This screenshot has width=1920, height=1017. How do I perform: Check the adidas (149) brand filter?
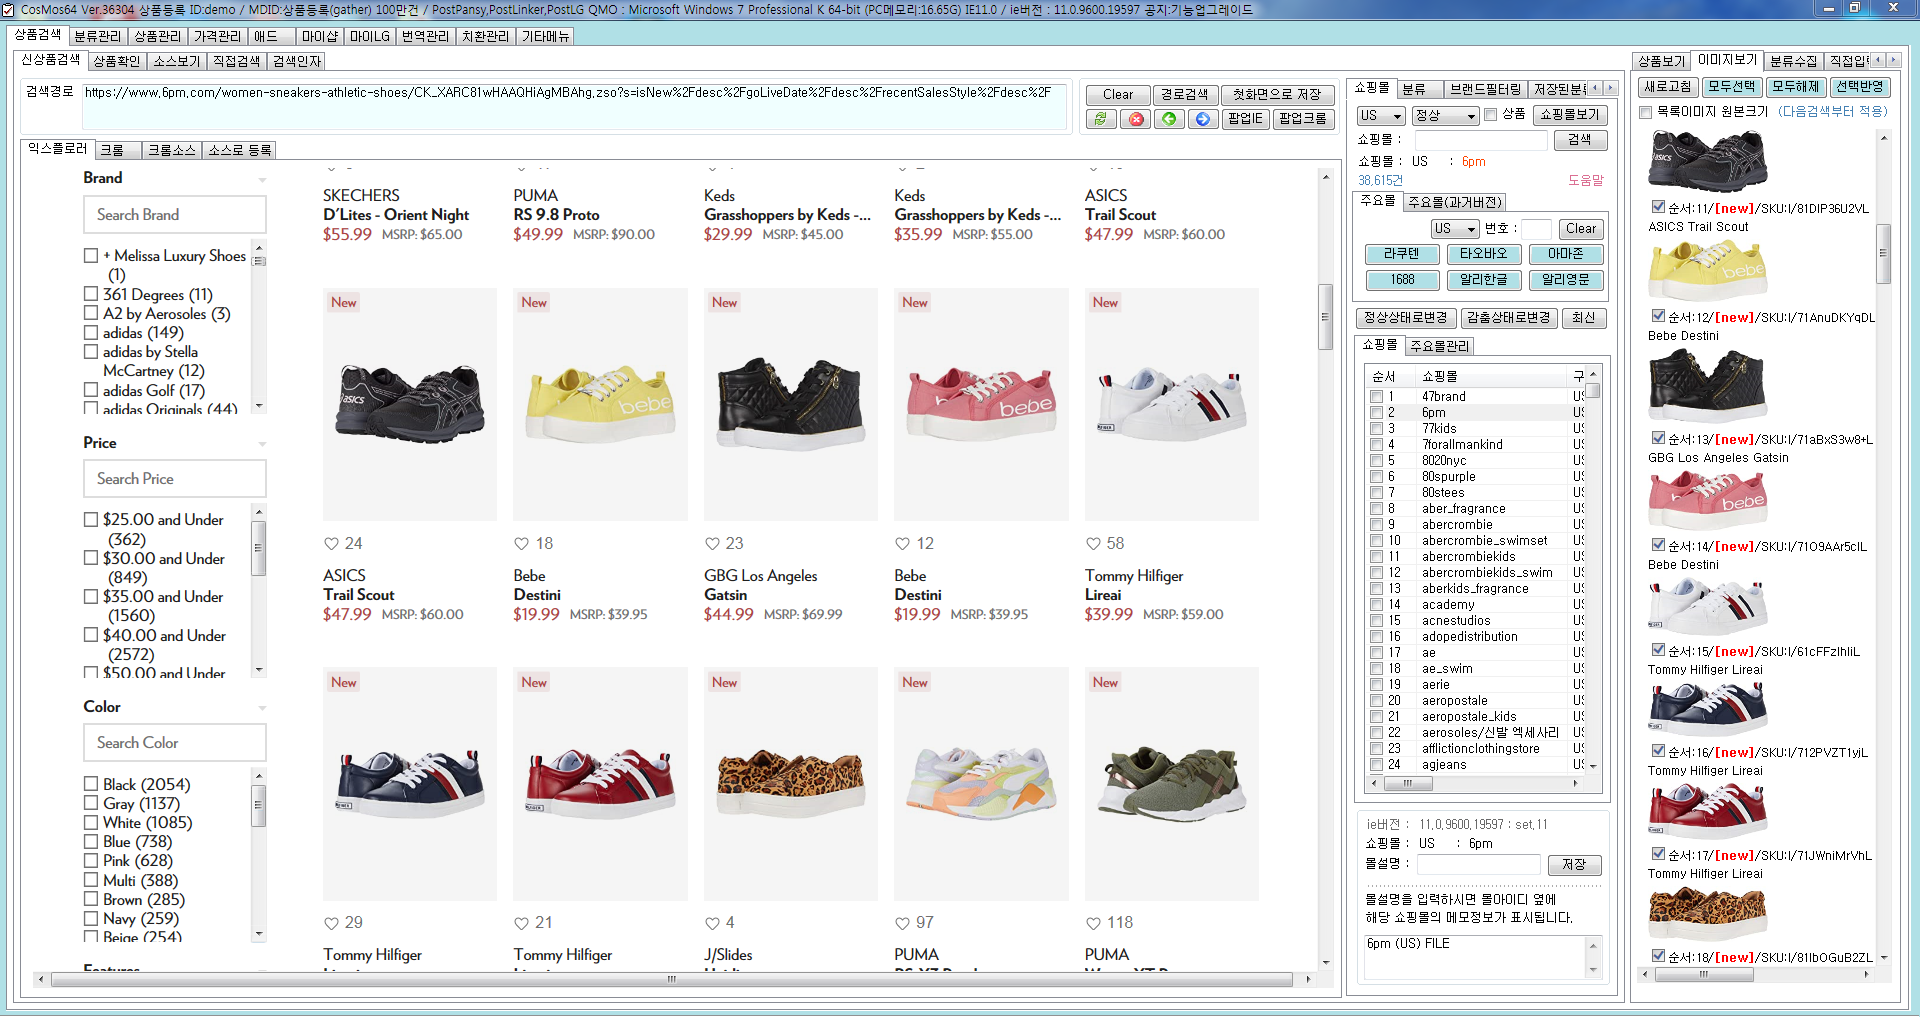pos(91,332)
